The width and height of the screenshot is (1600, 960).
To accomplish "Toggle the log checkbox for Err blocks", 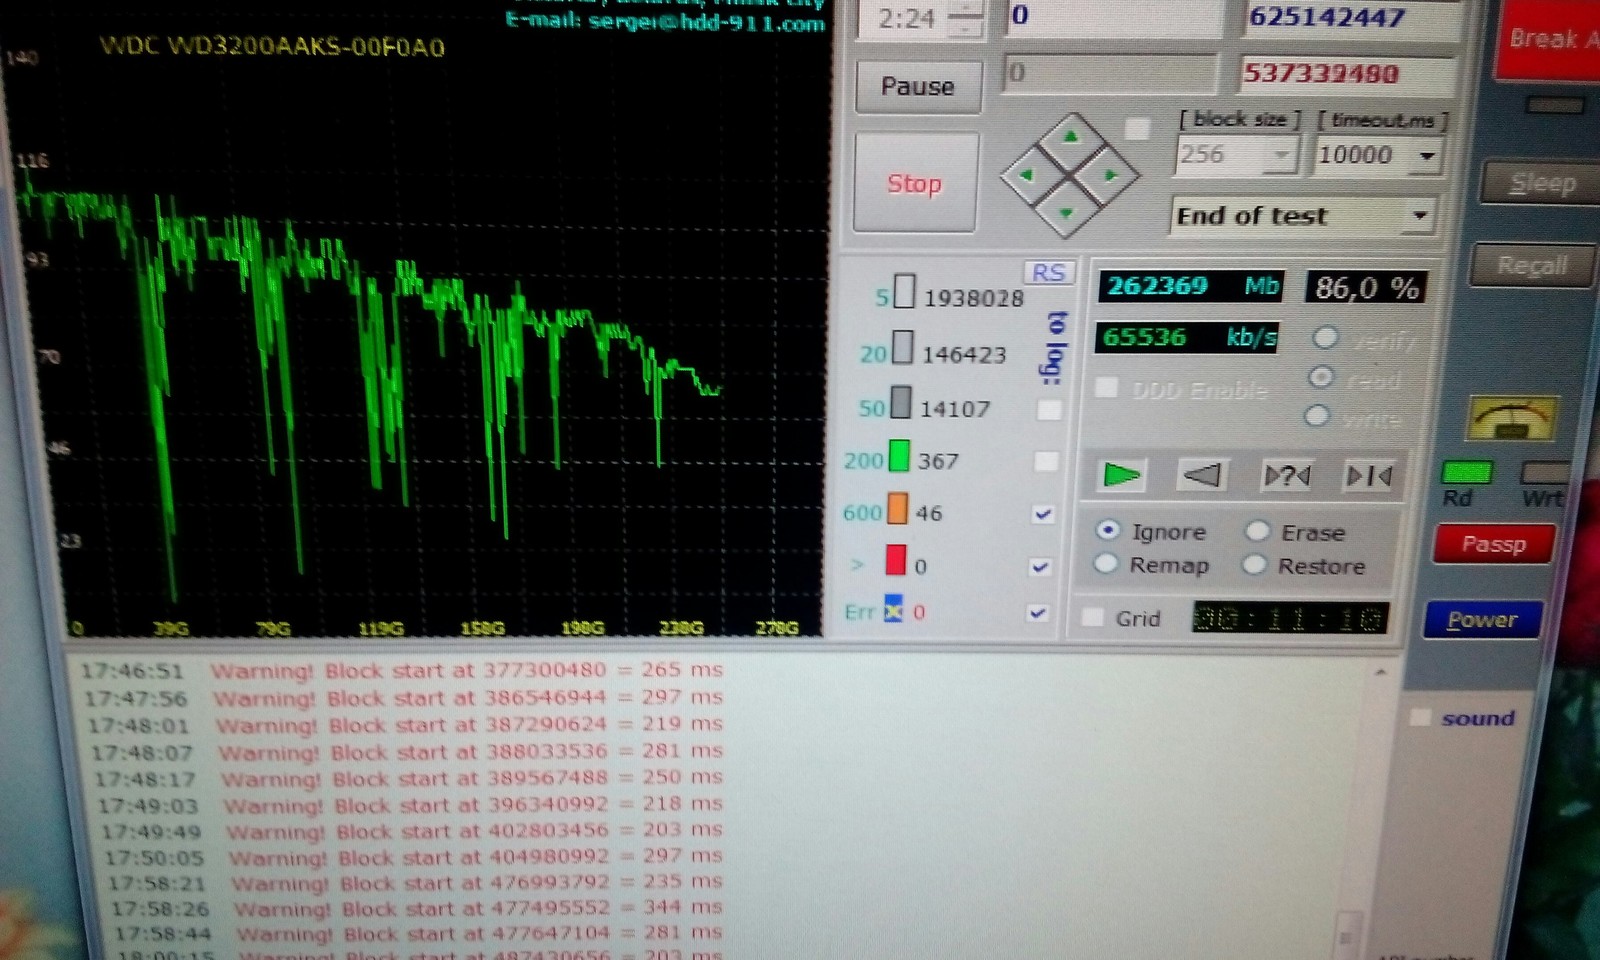I will (x=1038, y=613).
